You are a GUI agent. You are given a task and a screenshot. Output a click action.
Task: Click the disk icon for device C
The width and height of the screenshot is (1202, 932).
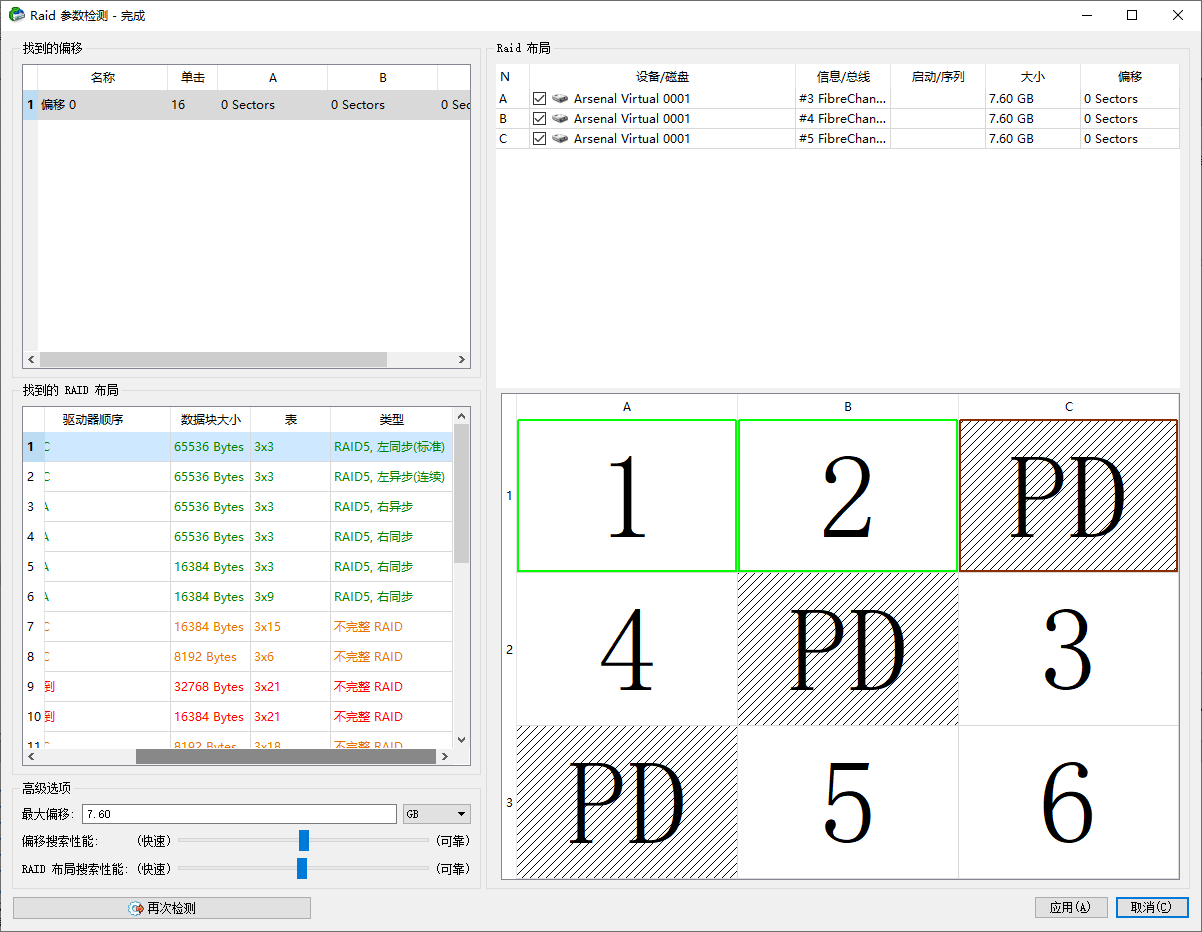(x=560, y=139)
